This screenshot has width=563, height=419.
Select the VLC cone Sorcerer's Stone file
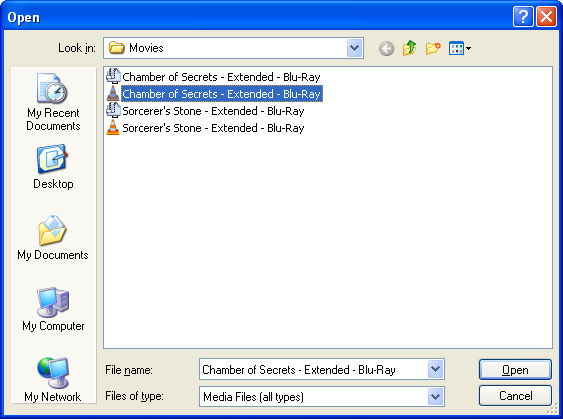point(205,128)
